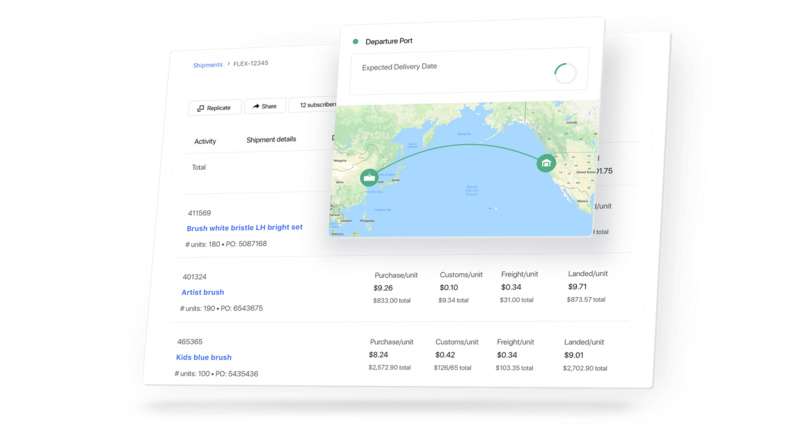Switch to the Shipment details tab

pos(271,139)
